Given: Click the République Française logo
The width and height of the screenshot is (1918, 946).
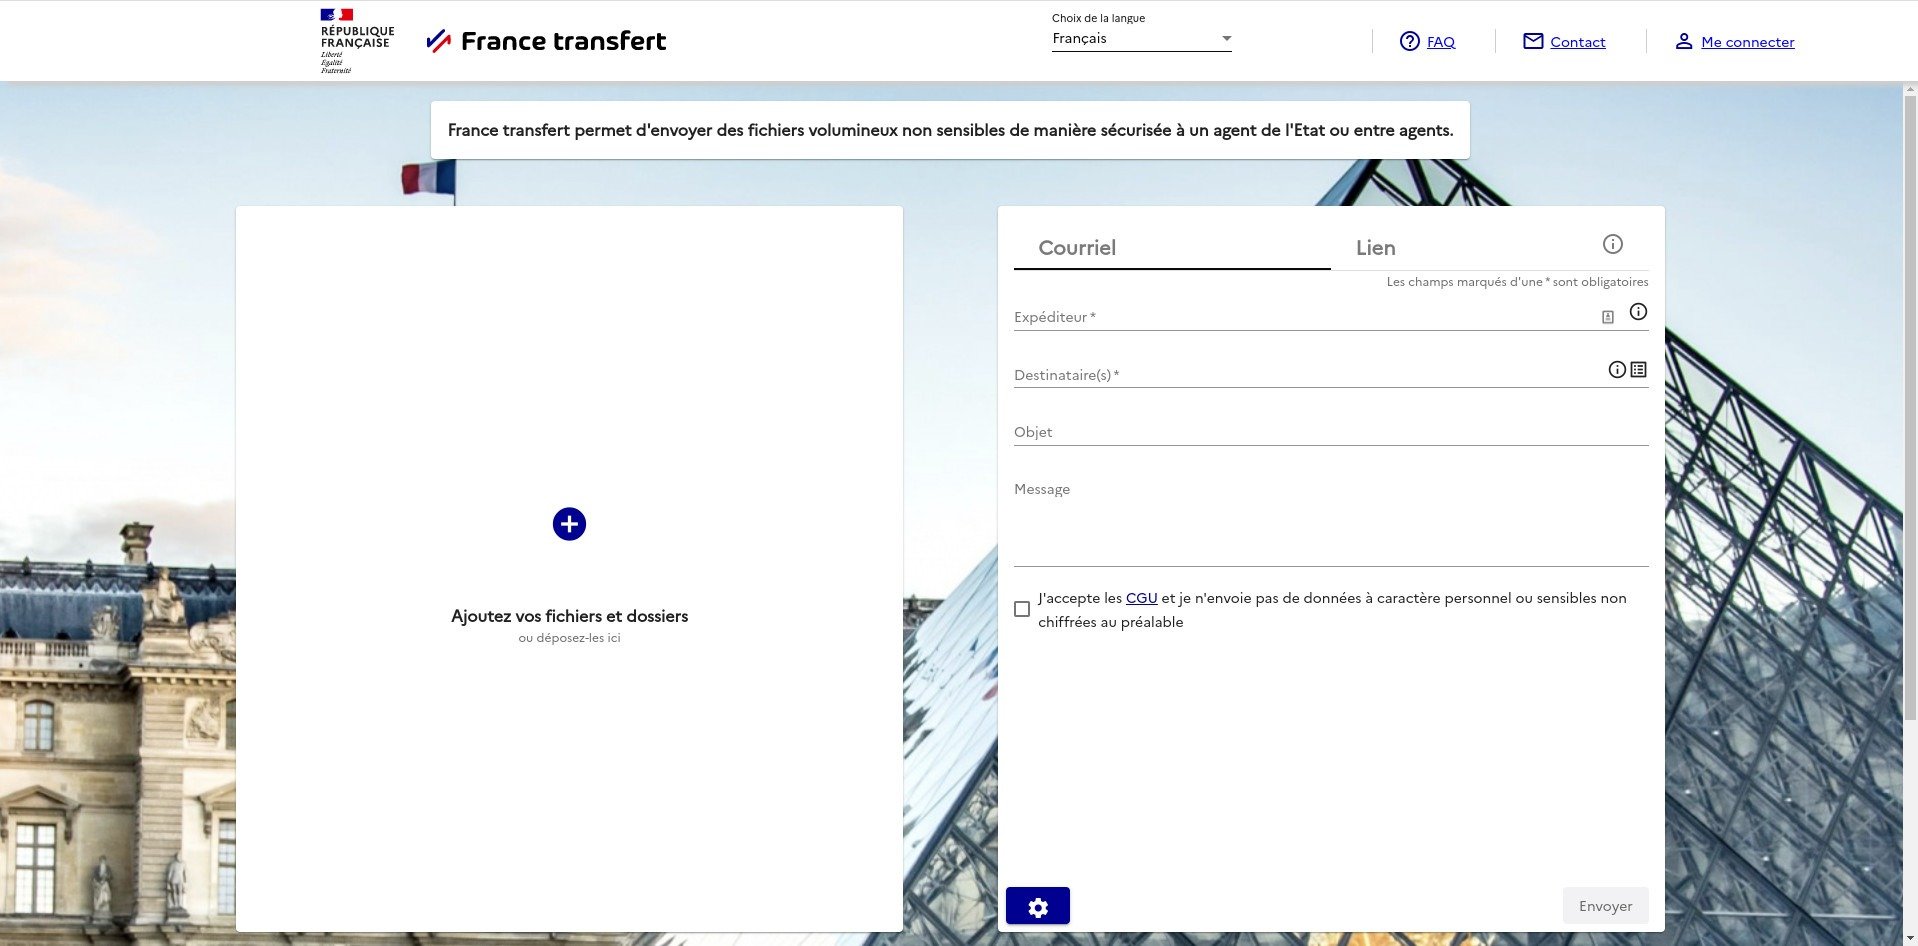Looking at the screenshot, I should click(x=357, y=41).
